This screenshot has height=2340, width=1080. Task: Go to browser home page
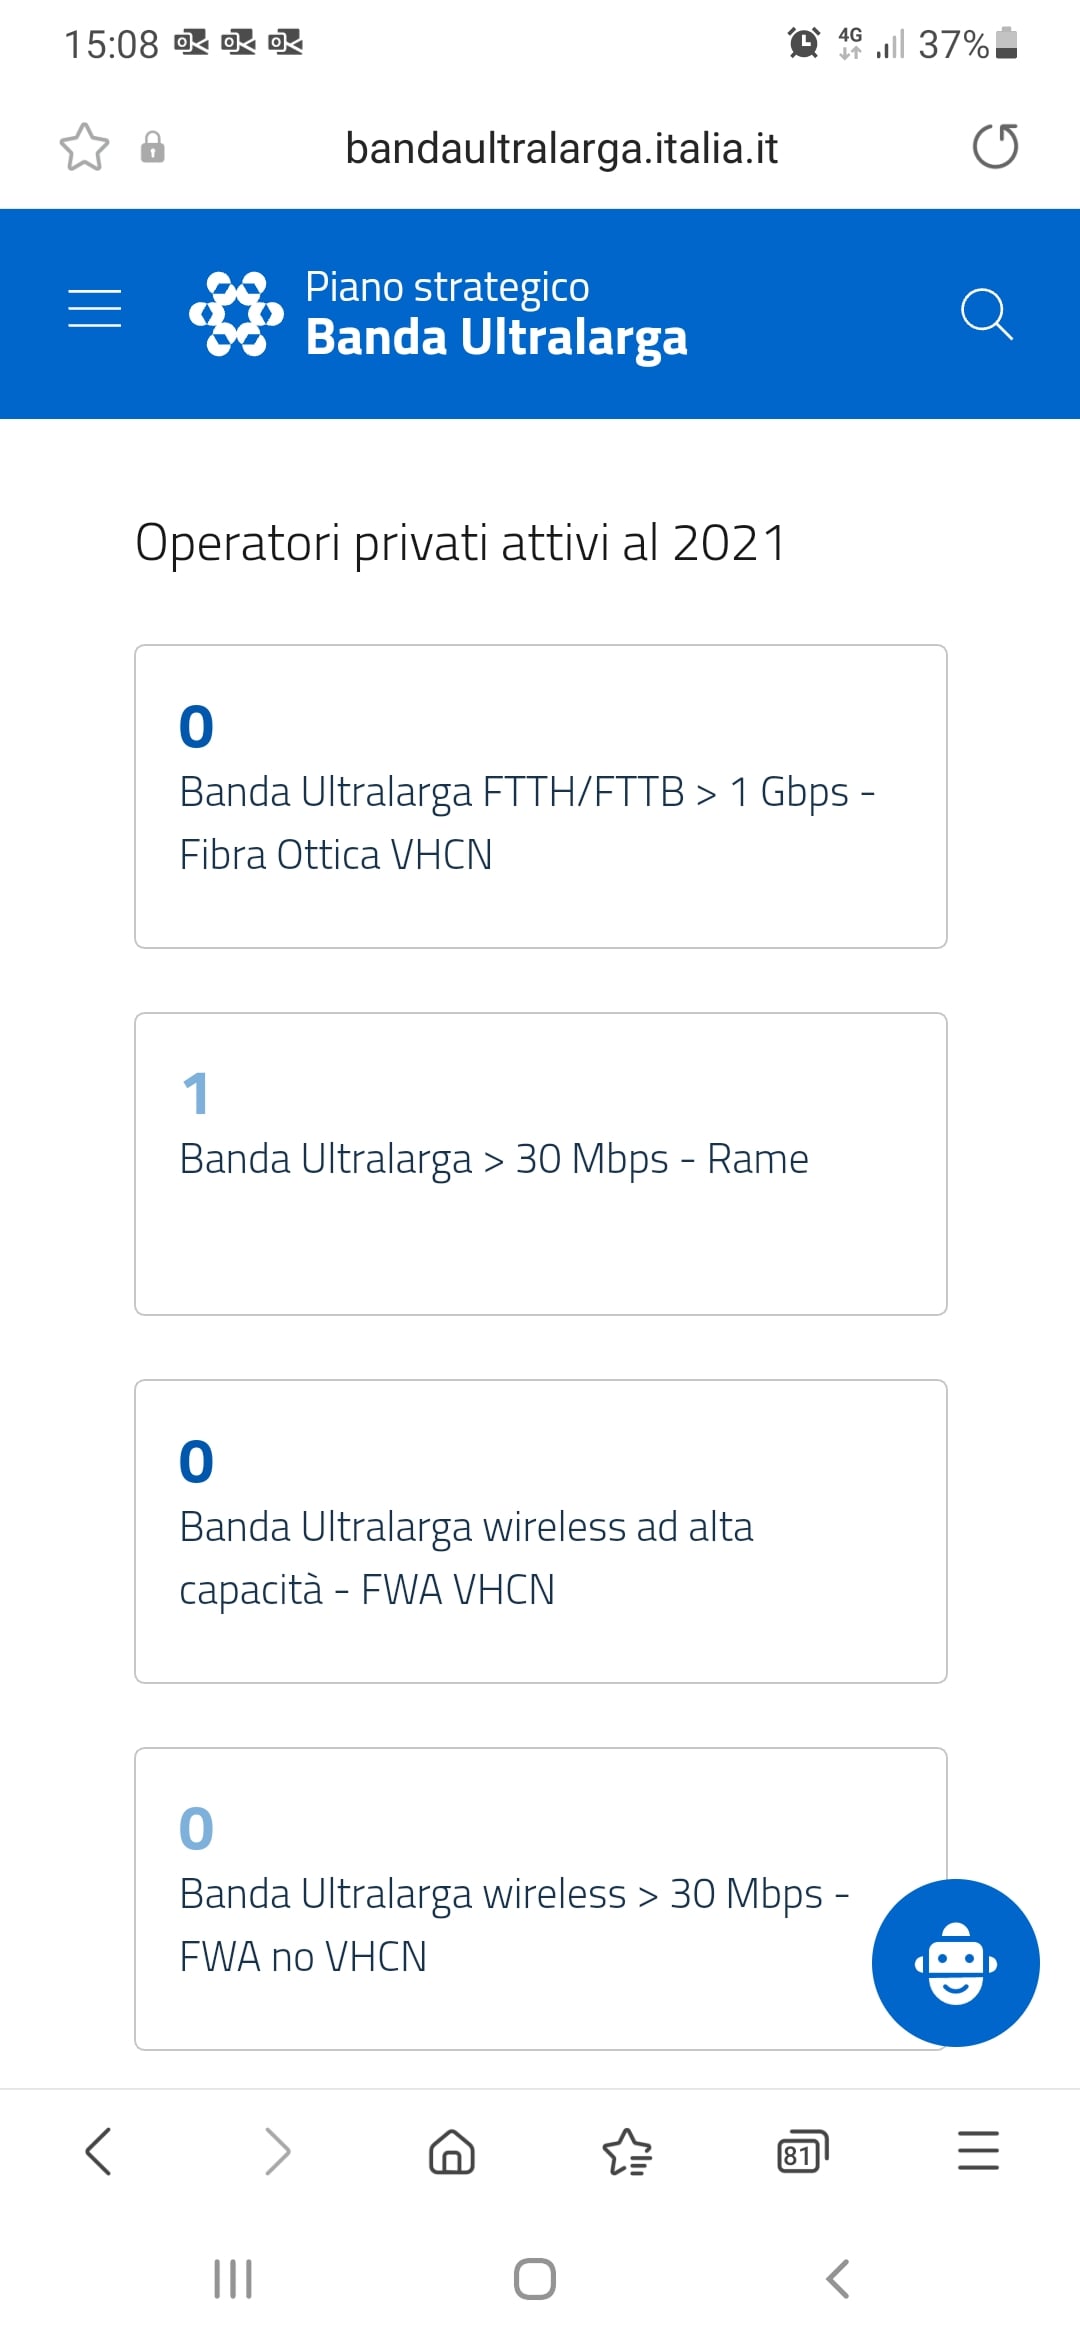[x=452, y=2152]
